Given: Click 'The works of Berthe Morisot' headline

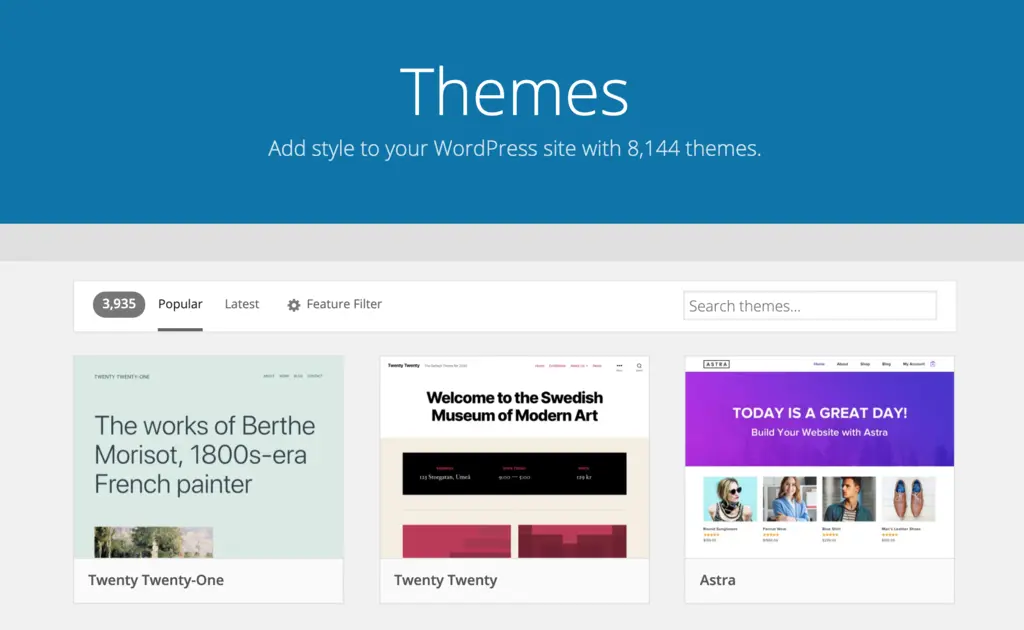Looking at the screenshot, I should click(x=204, y=455).
